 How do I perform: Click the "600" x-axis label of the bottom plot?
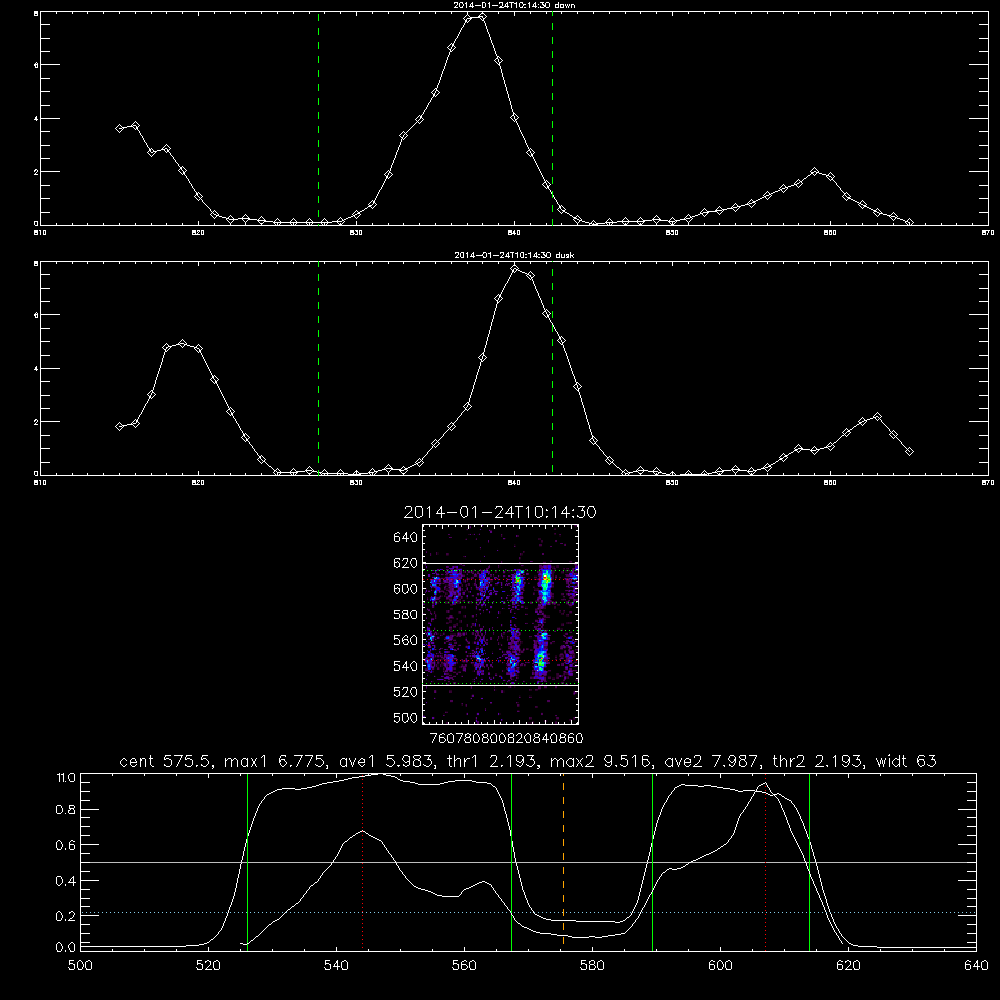click(720, 966)
